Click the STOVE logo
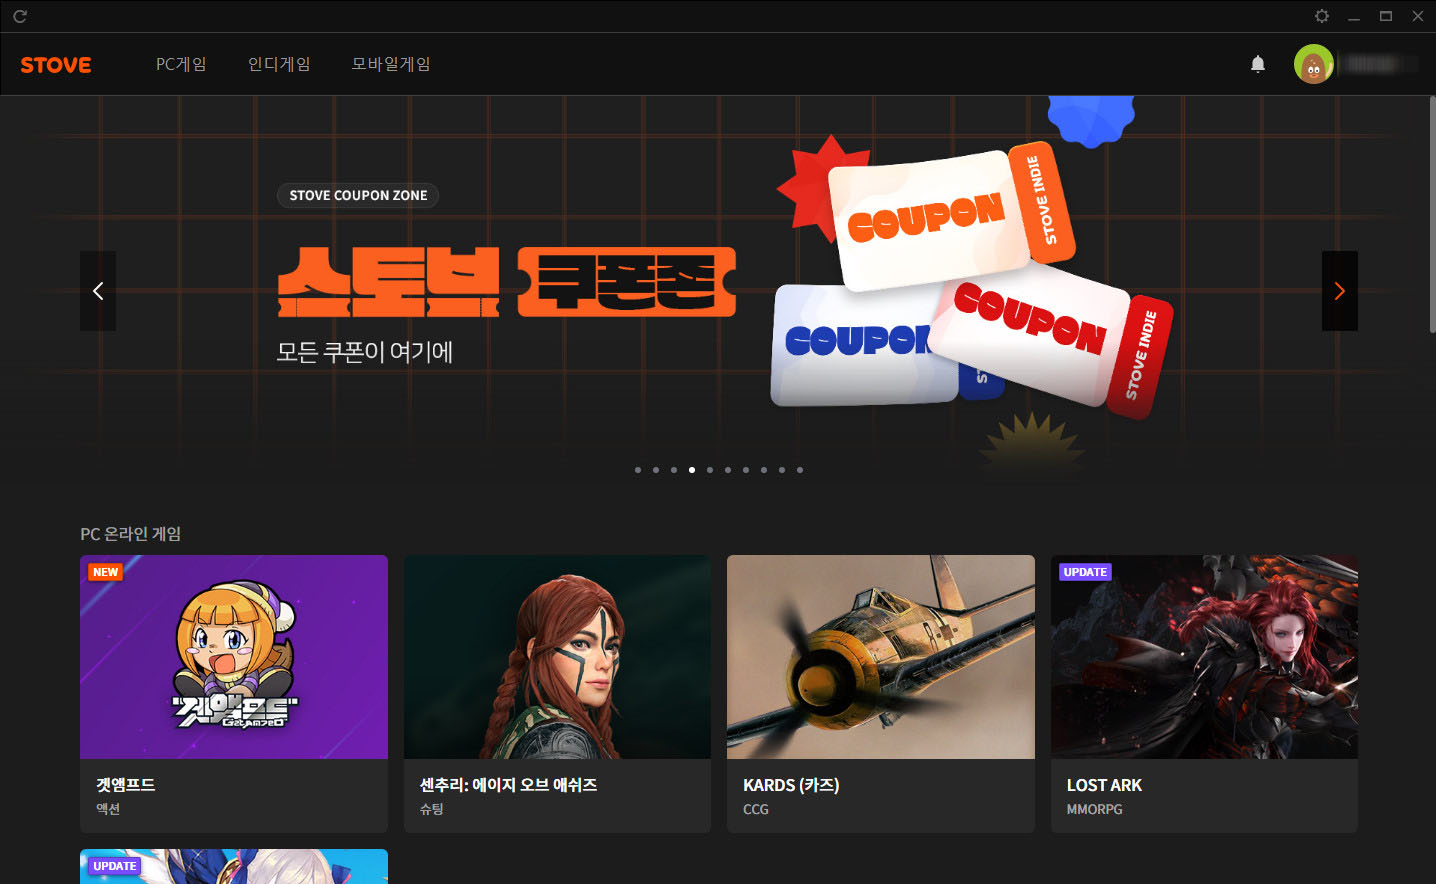Viewport: 1436px width, 884px height. pos(56,65)
